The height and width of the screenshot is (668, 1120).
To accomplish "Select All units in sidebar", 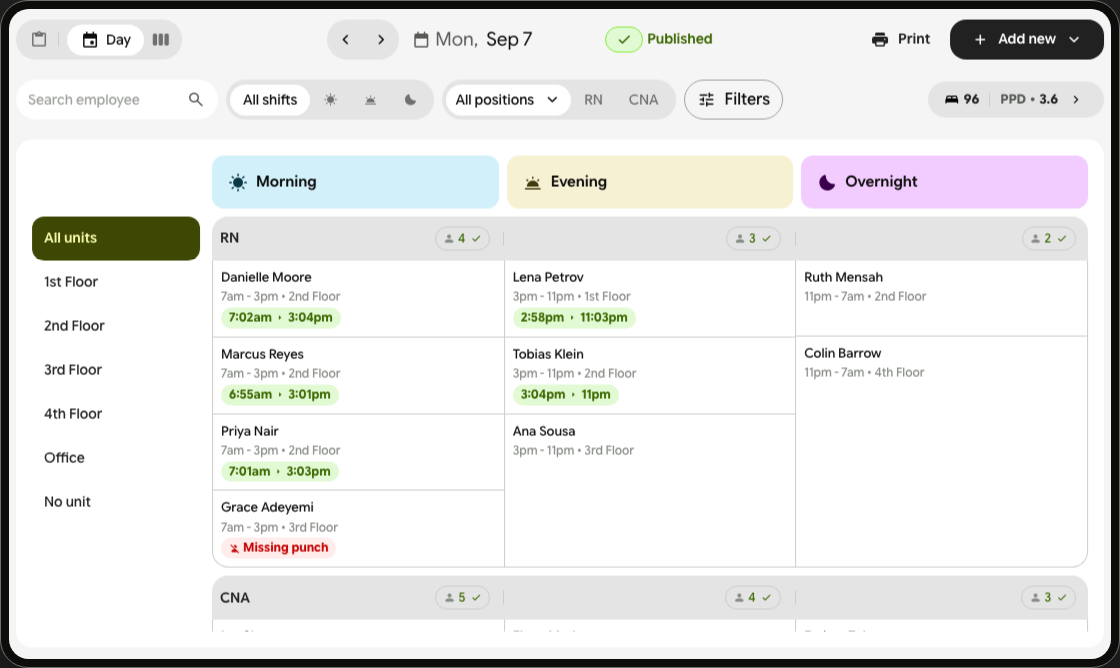I will [x=116, y=238].
